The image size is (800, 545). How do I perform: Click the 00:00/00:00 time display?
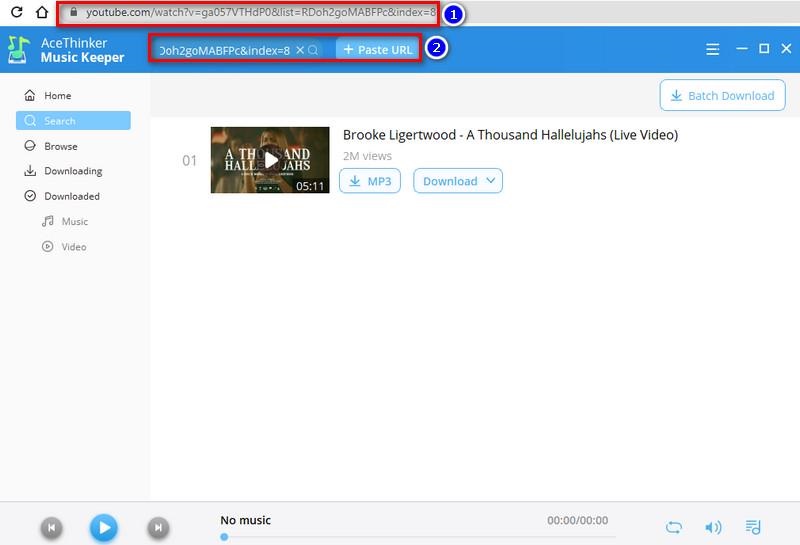(x=578, y=520)
